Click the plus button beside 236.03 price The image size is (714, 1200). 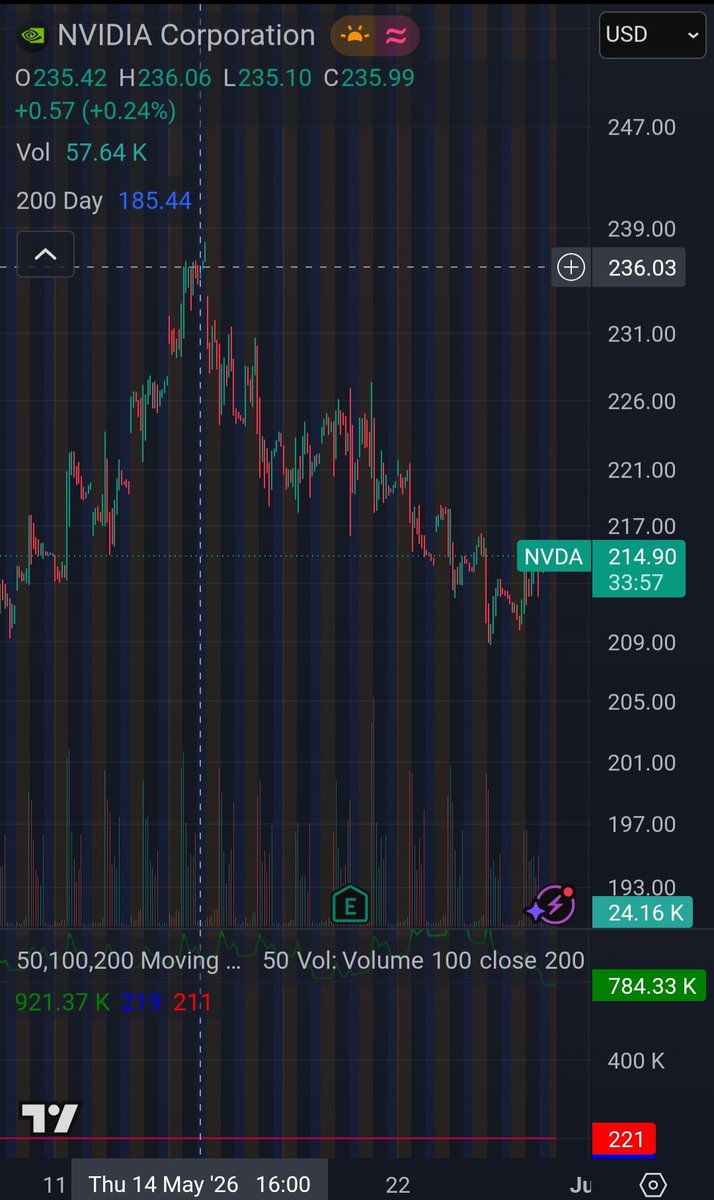pos(571,267)
